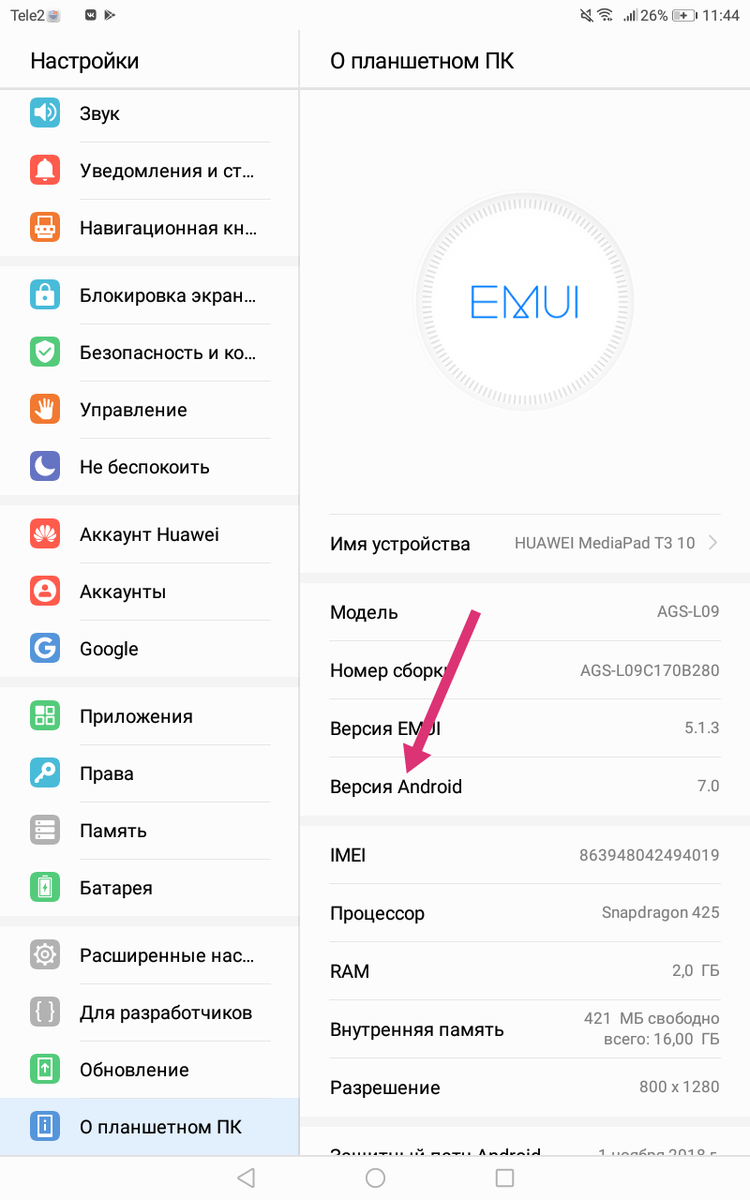
Task: Tap the recent apps square button
Action: [505, 1177]
